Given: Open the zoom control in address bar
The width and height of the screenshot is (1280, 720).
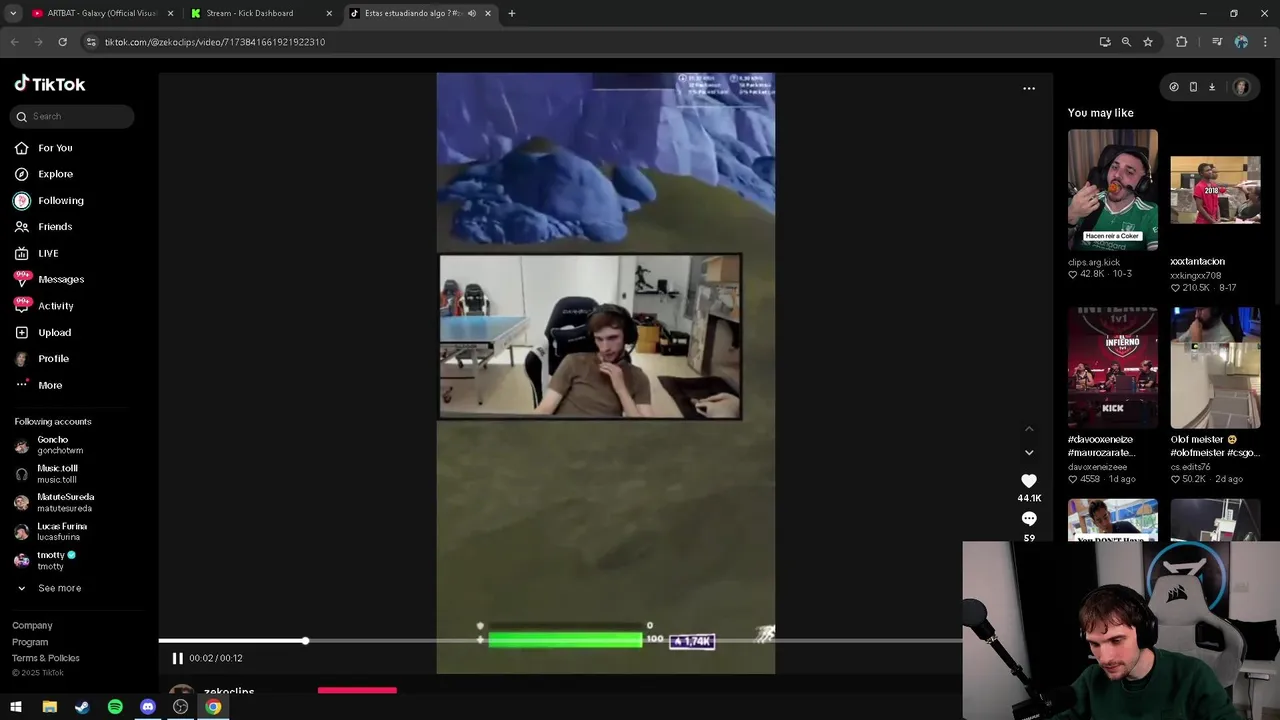Looking at the screenshot, I should [x=1126, y=42].
